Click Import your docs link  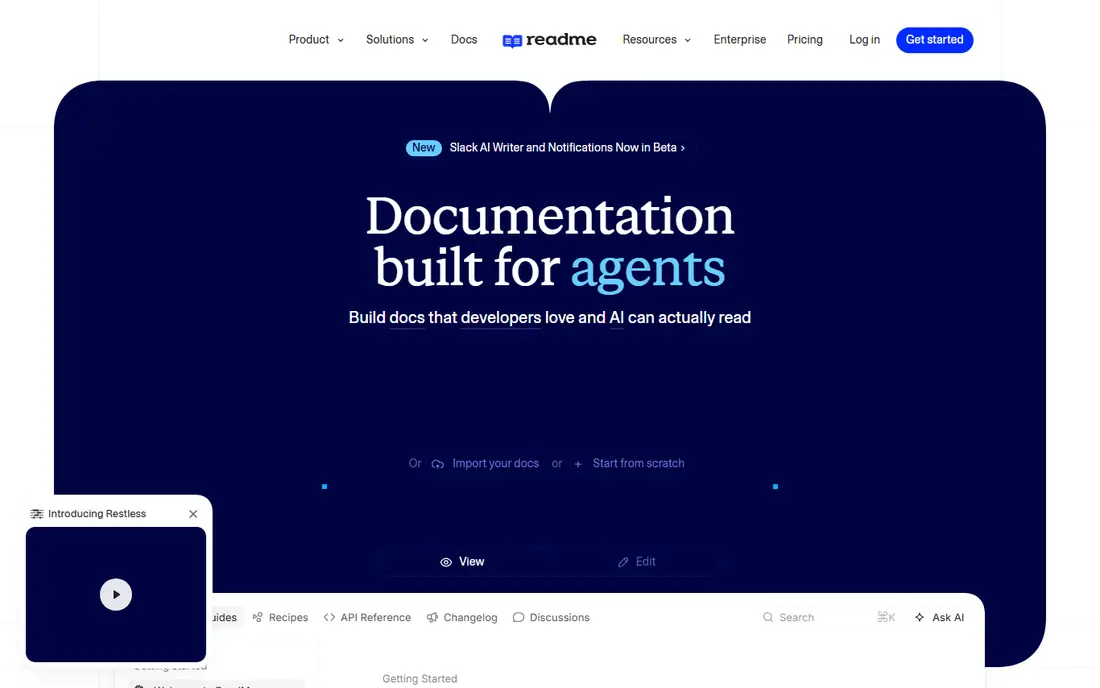pos(495,464)
